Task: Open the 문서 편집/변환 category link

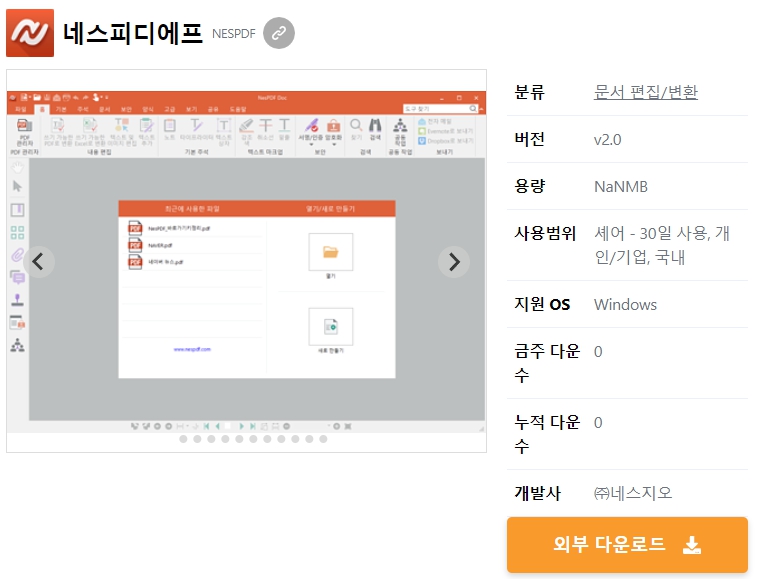Action: coord(645,92)
